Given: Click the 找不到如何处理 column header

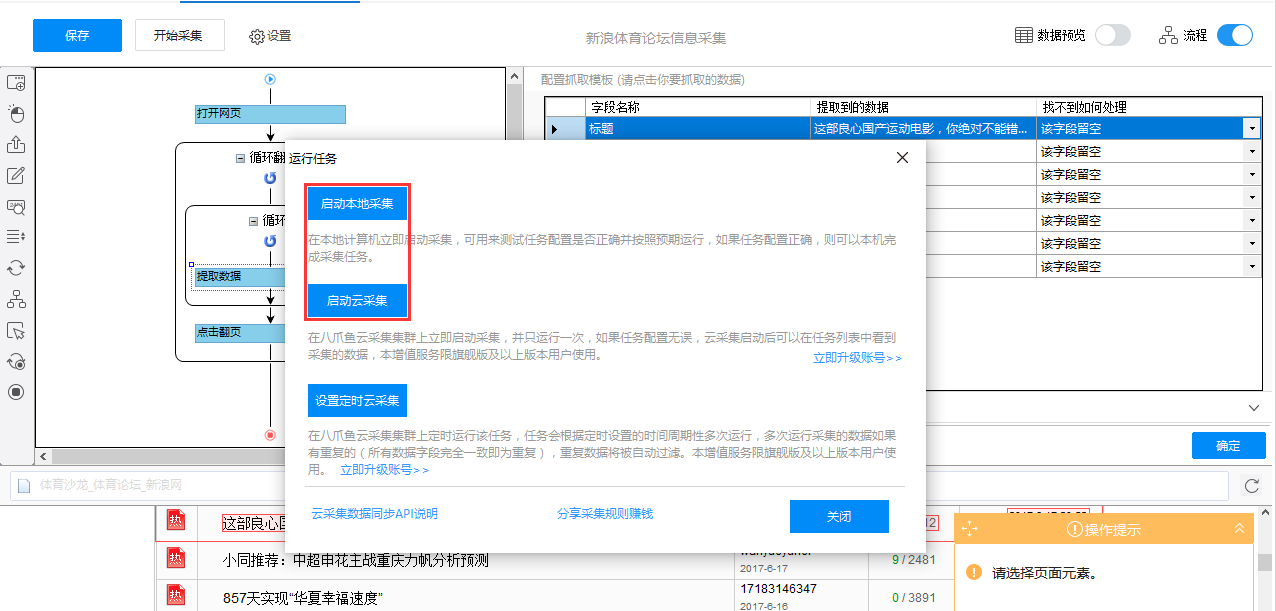Looking at the screenshot, I should (x=1149, y=107).
